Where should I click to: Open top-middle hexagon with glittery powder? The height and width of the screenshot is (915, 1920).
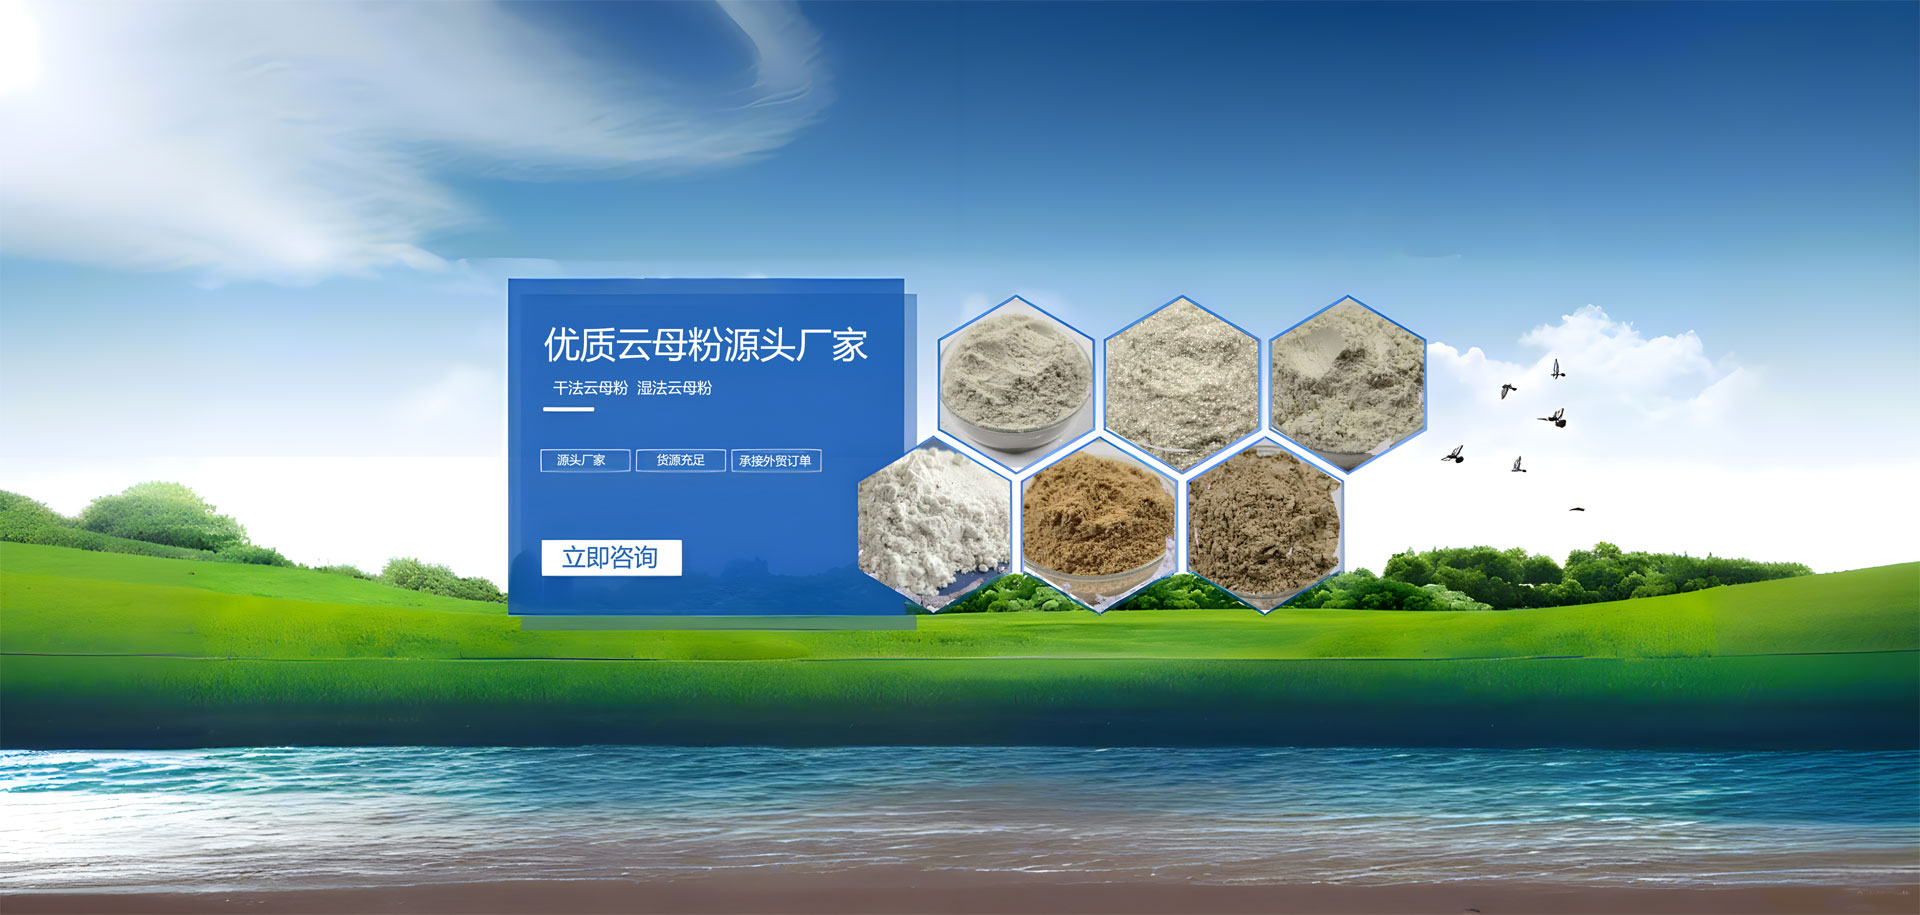click(x=1182, y=382)
